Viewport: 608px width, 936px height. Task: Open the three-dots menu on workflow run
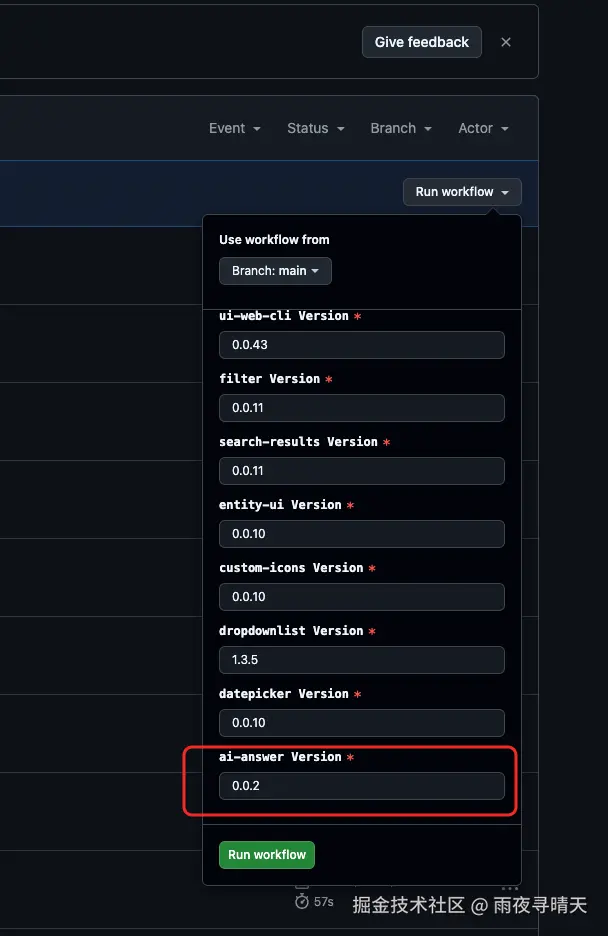(x=510, y=887)
